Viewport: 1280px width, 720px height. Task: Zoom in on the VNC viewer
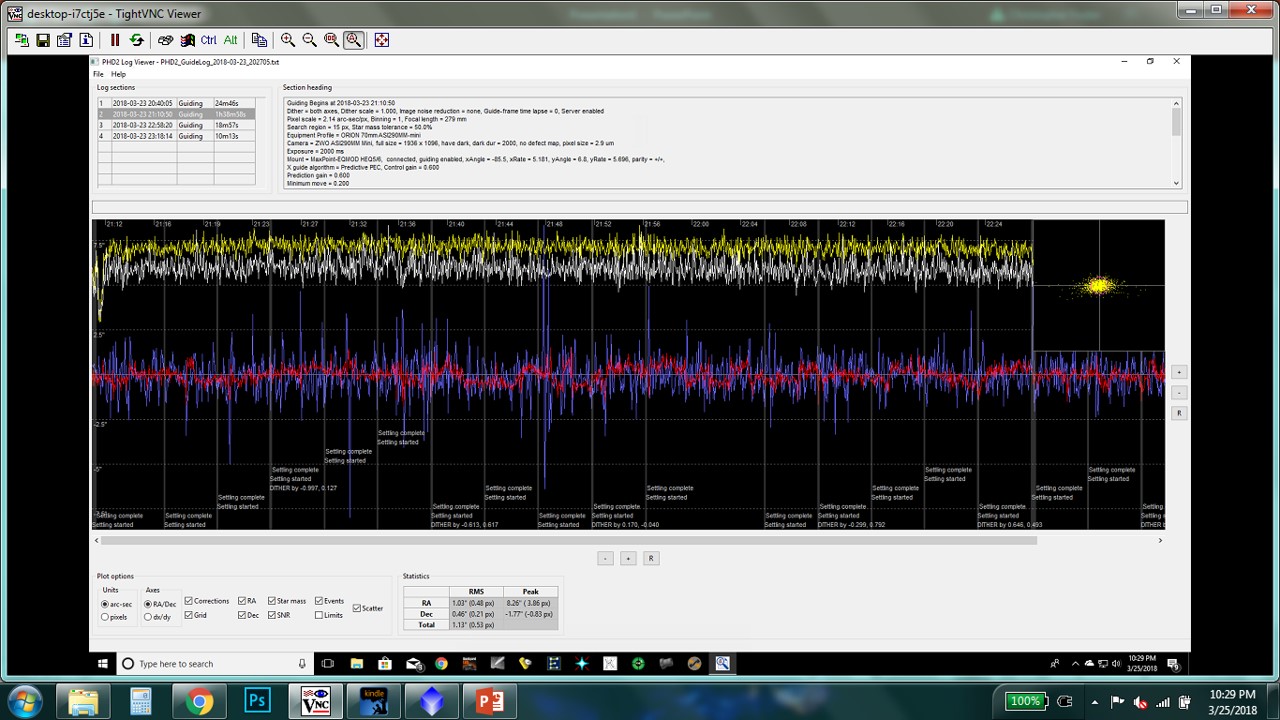[288, 40]
